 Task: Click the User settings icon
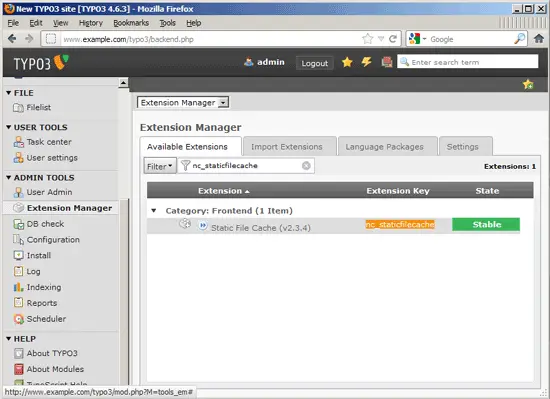pyautogui.click(x=18, y=158)
